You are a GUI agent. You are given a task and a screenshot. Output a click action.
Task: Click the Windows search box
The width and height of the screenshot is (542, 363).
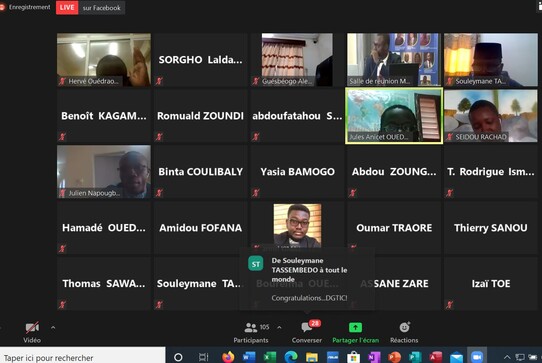point(83,357)
